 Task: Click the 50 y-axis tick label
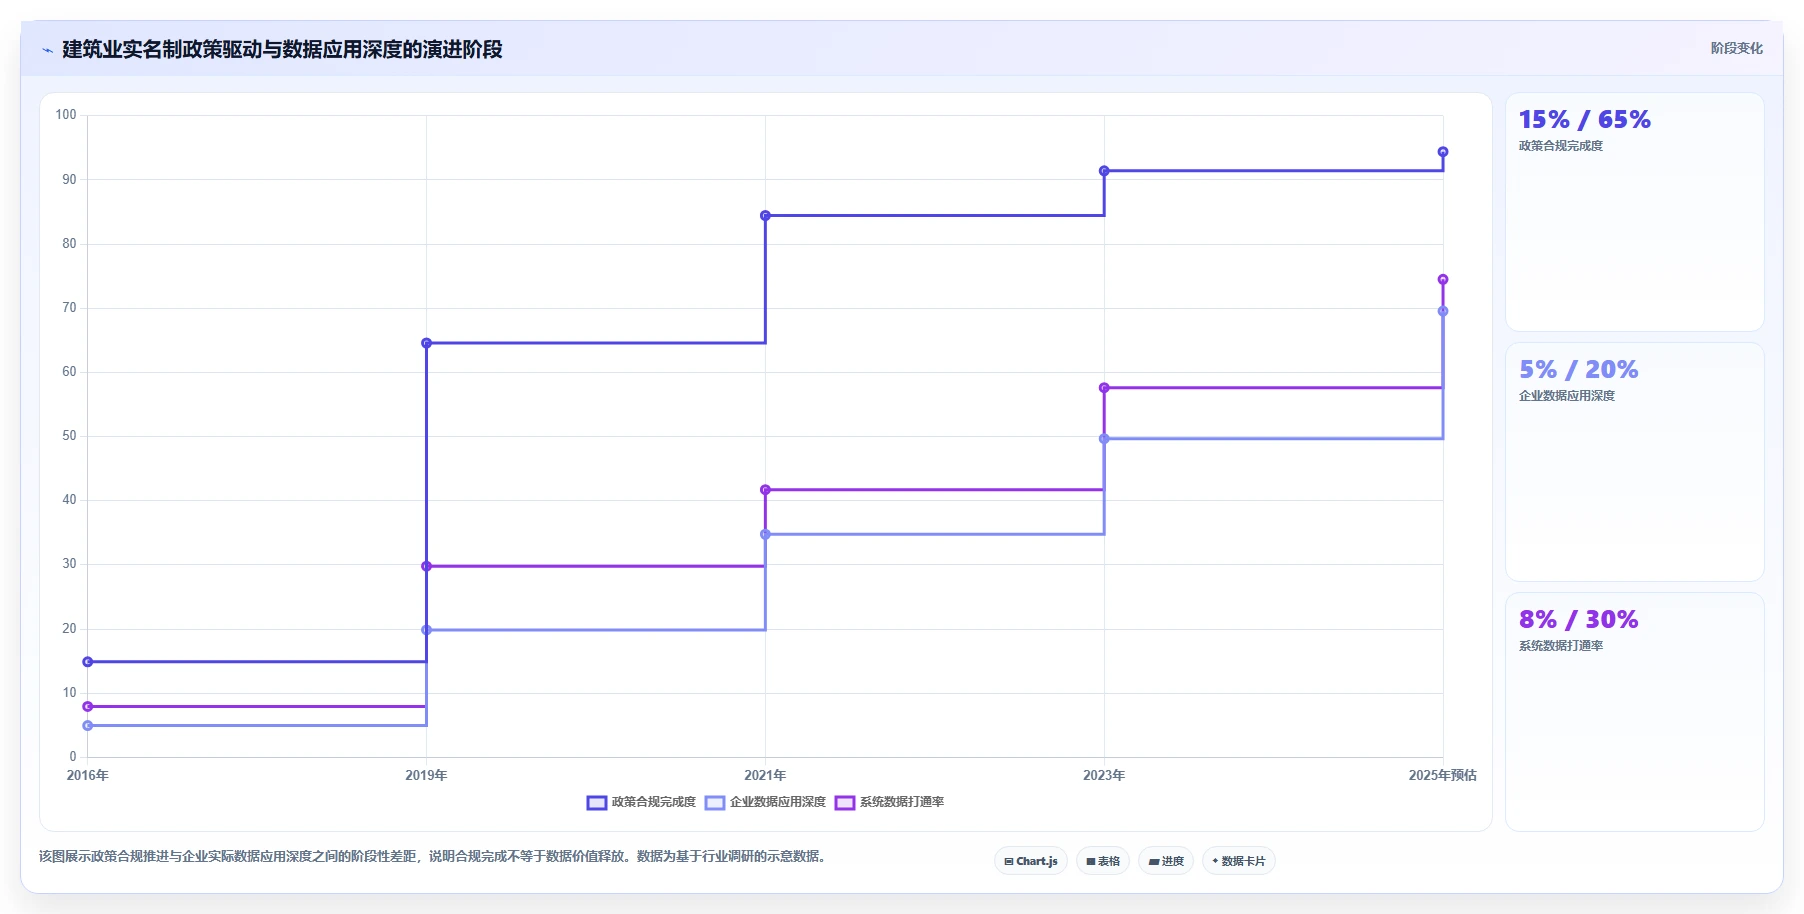pos(69,436)
